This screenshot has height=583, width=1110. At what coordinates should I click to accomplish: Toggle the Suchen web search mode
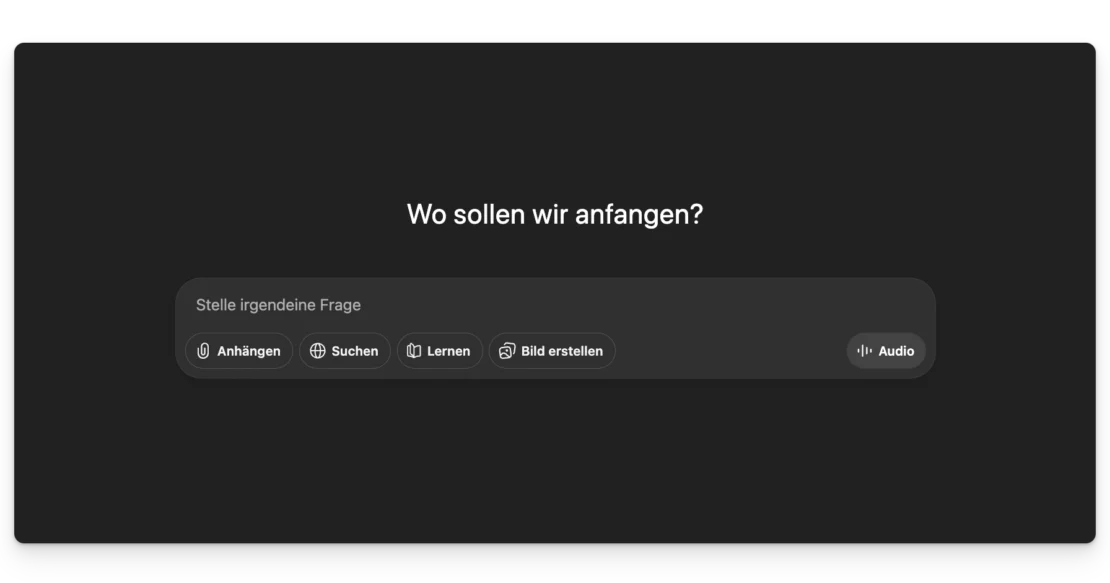345,351
